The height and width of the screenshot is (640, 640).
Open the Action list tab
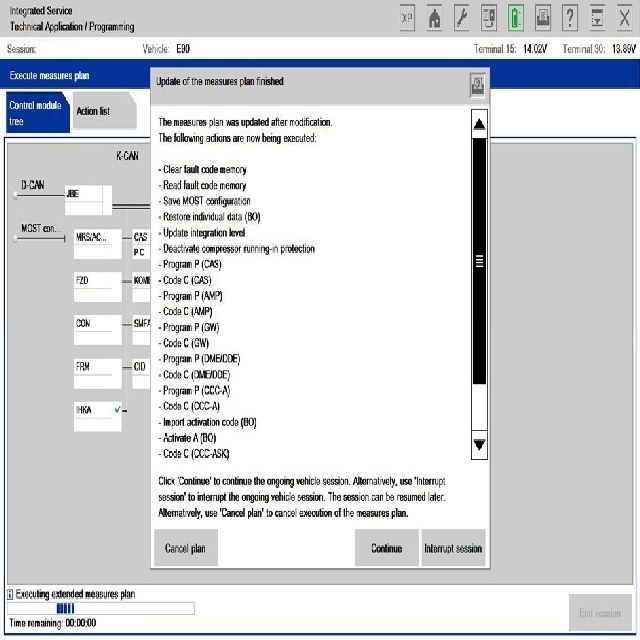tap(104, 111)
